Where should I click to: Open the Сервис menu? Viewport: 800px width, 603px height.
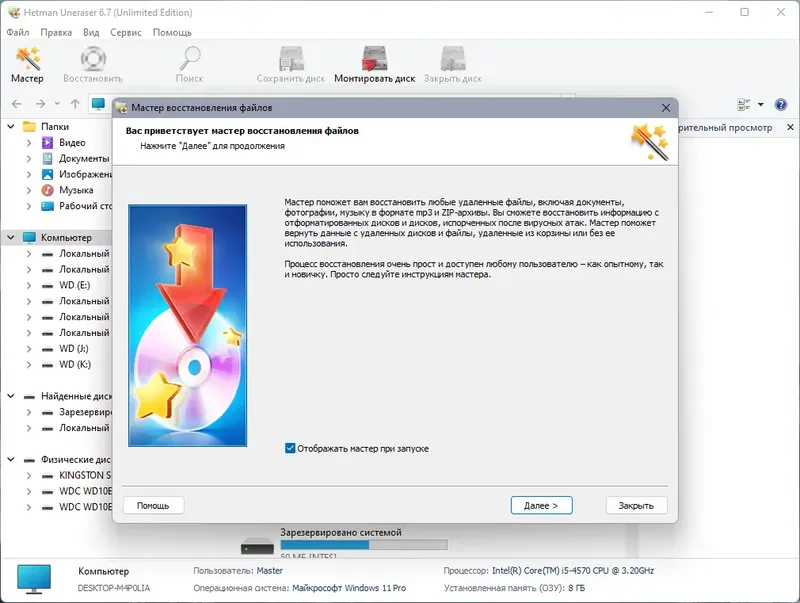(x=126, y=32)
